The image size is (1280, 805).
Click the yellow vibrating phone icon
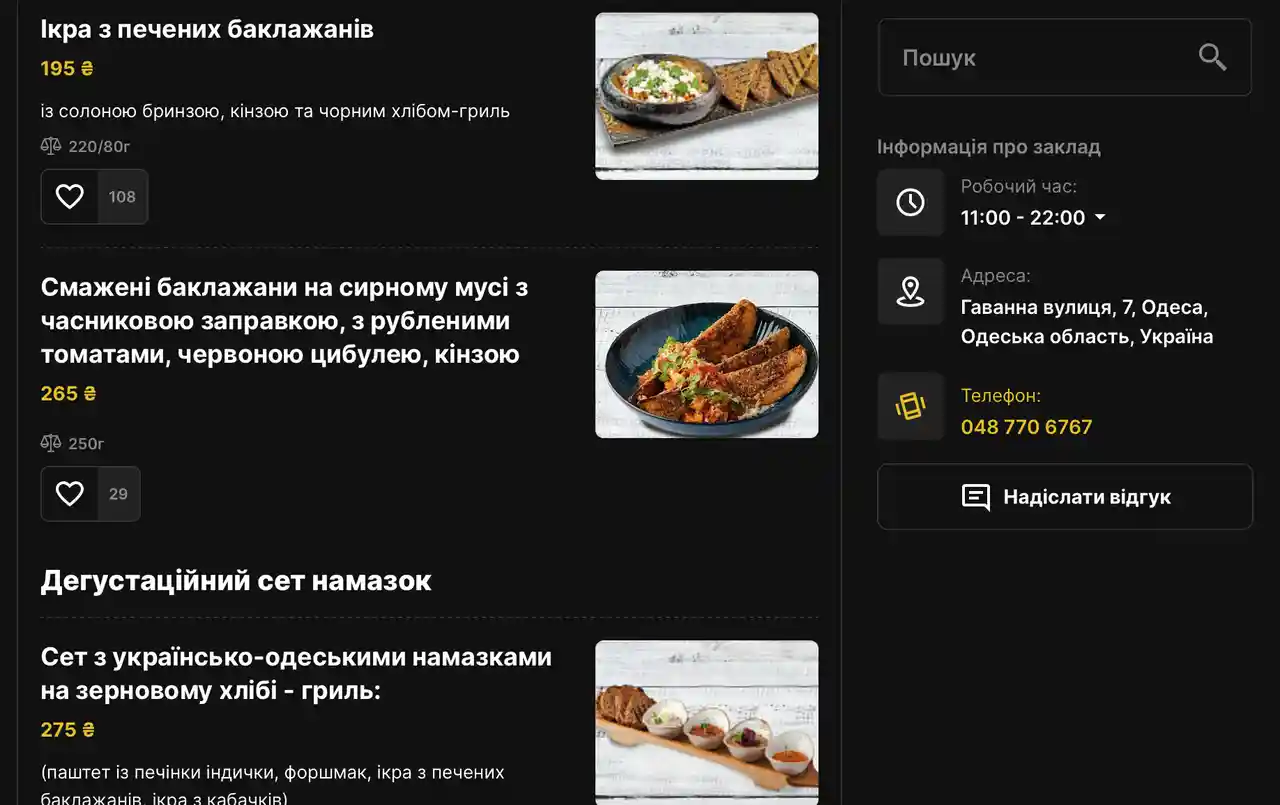[910, 406]
